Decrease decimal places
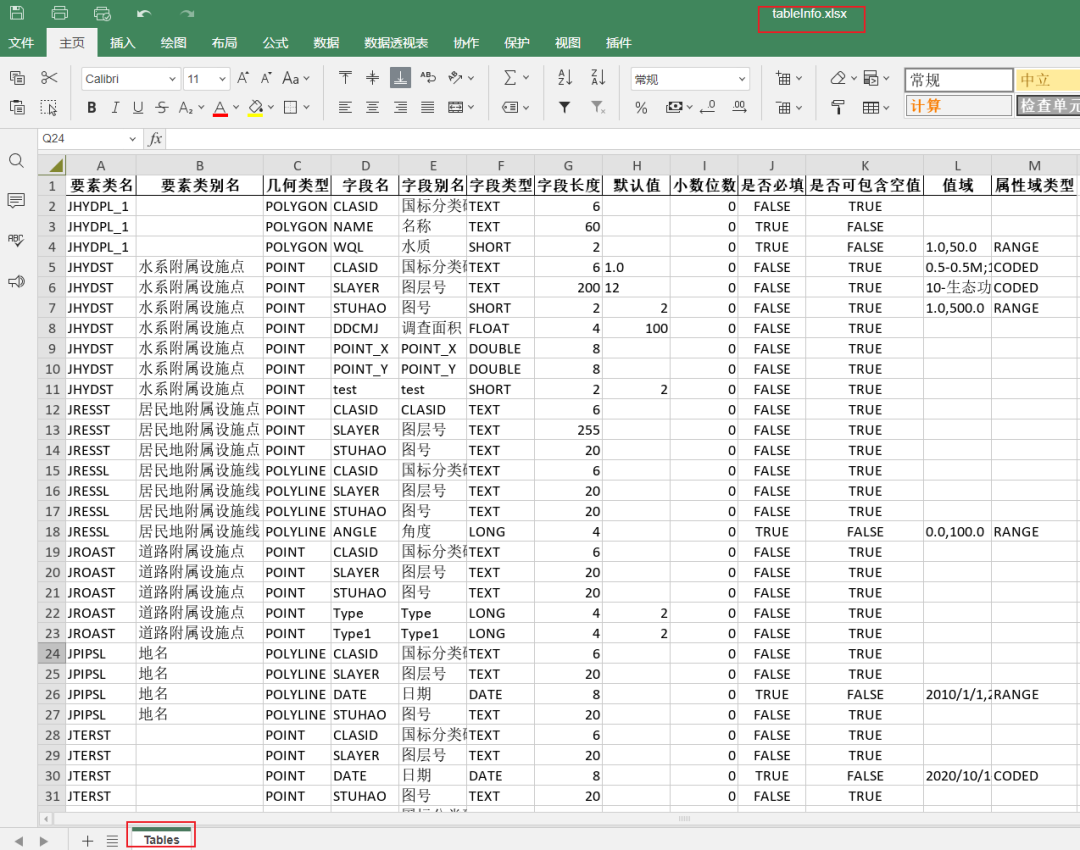This screenshot has width=1080, height=850. tap(707, 107)
